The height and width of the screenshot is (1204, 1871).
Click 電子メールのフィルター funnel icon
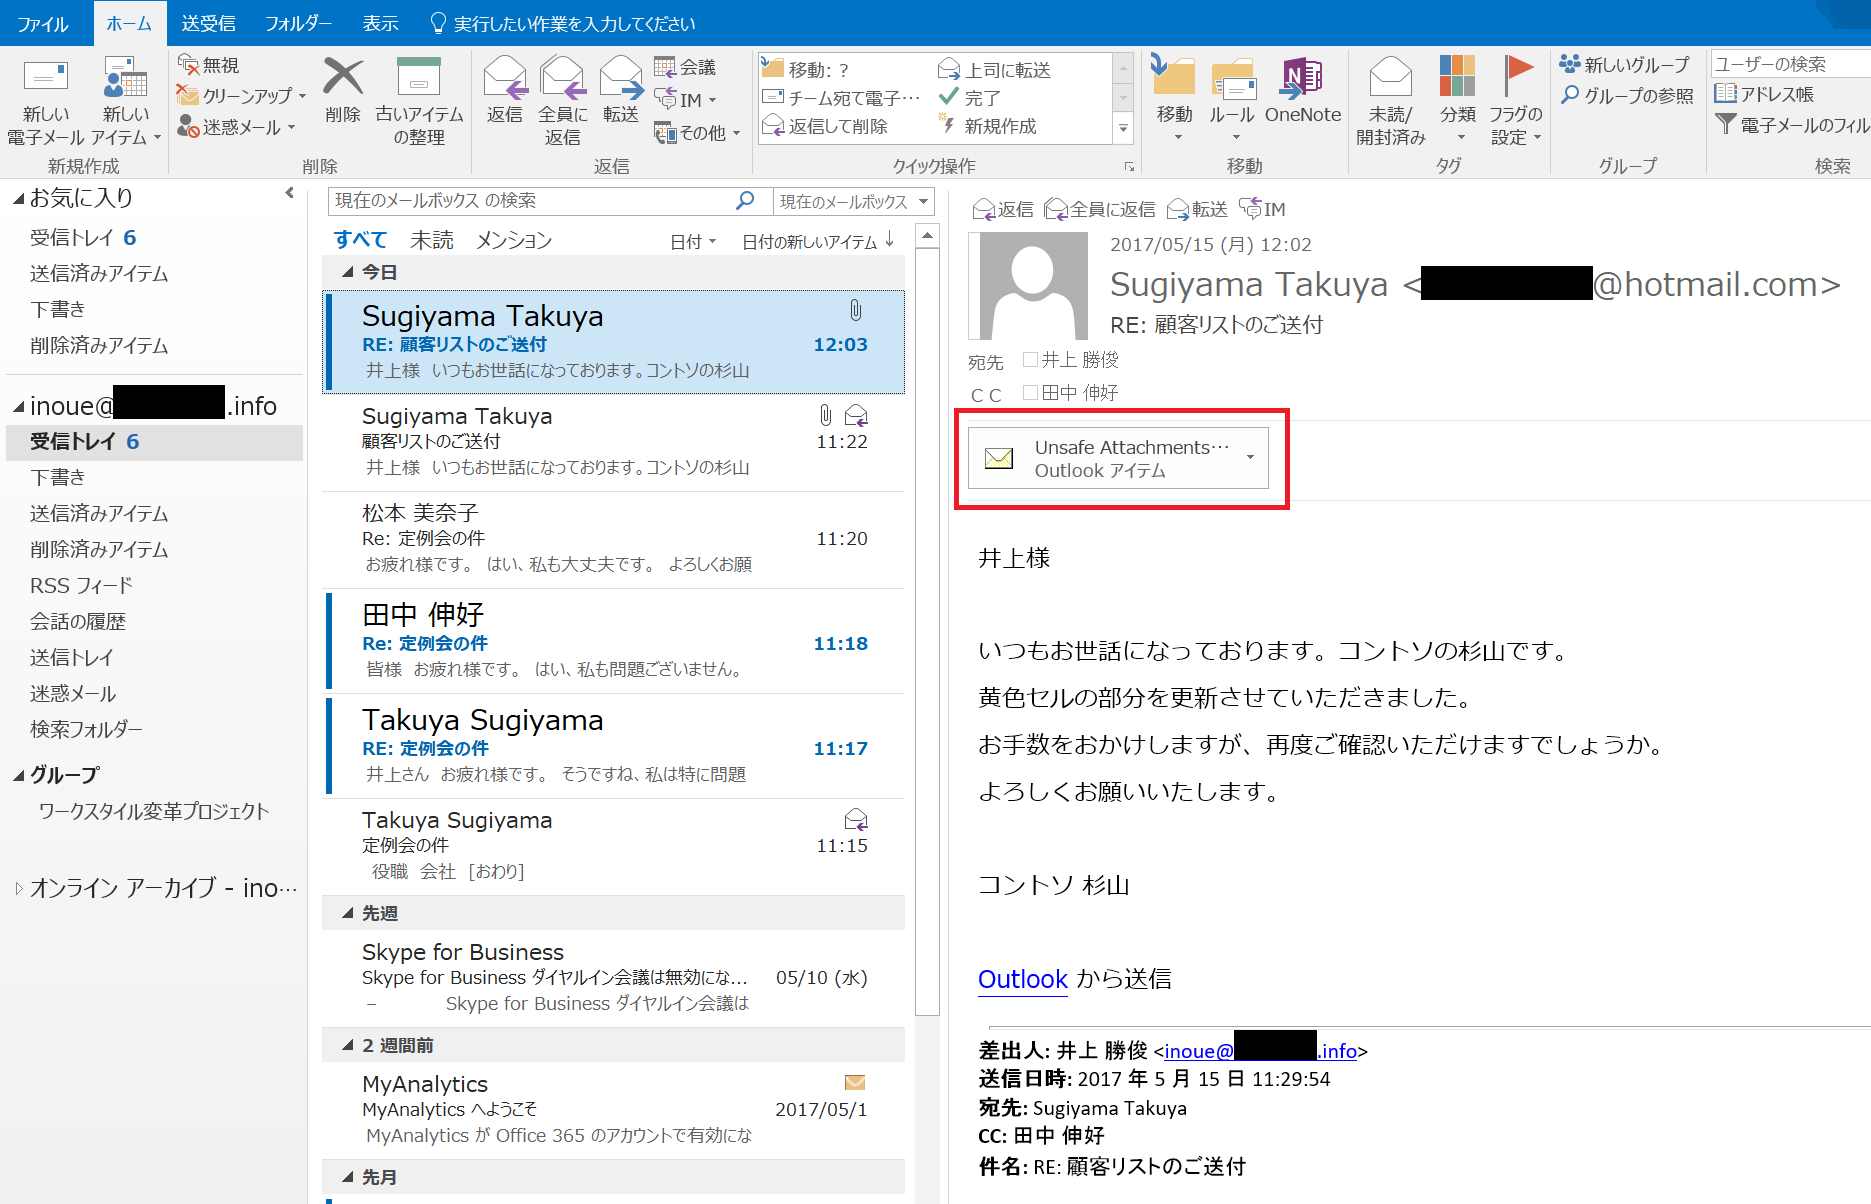coord(1725,125)
